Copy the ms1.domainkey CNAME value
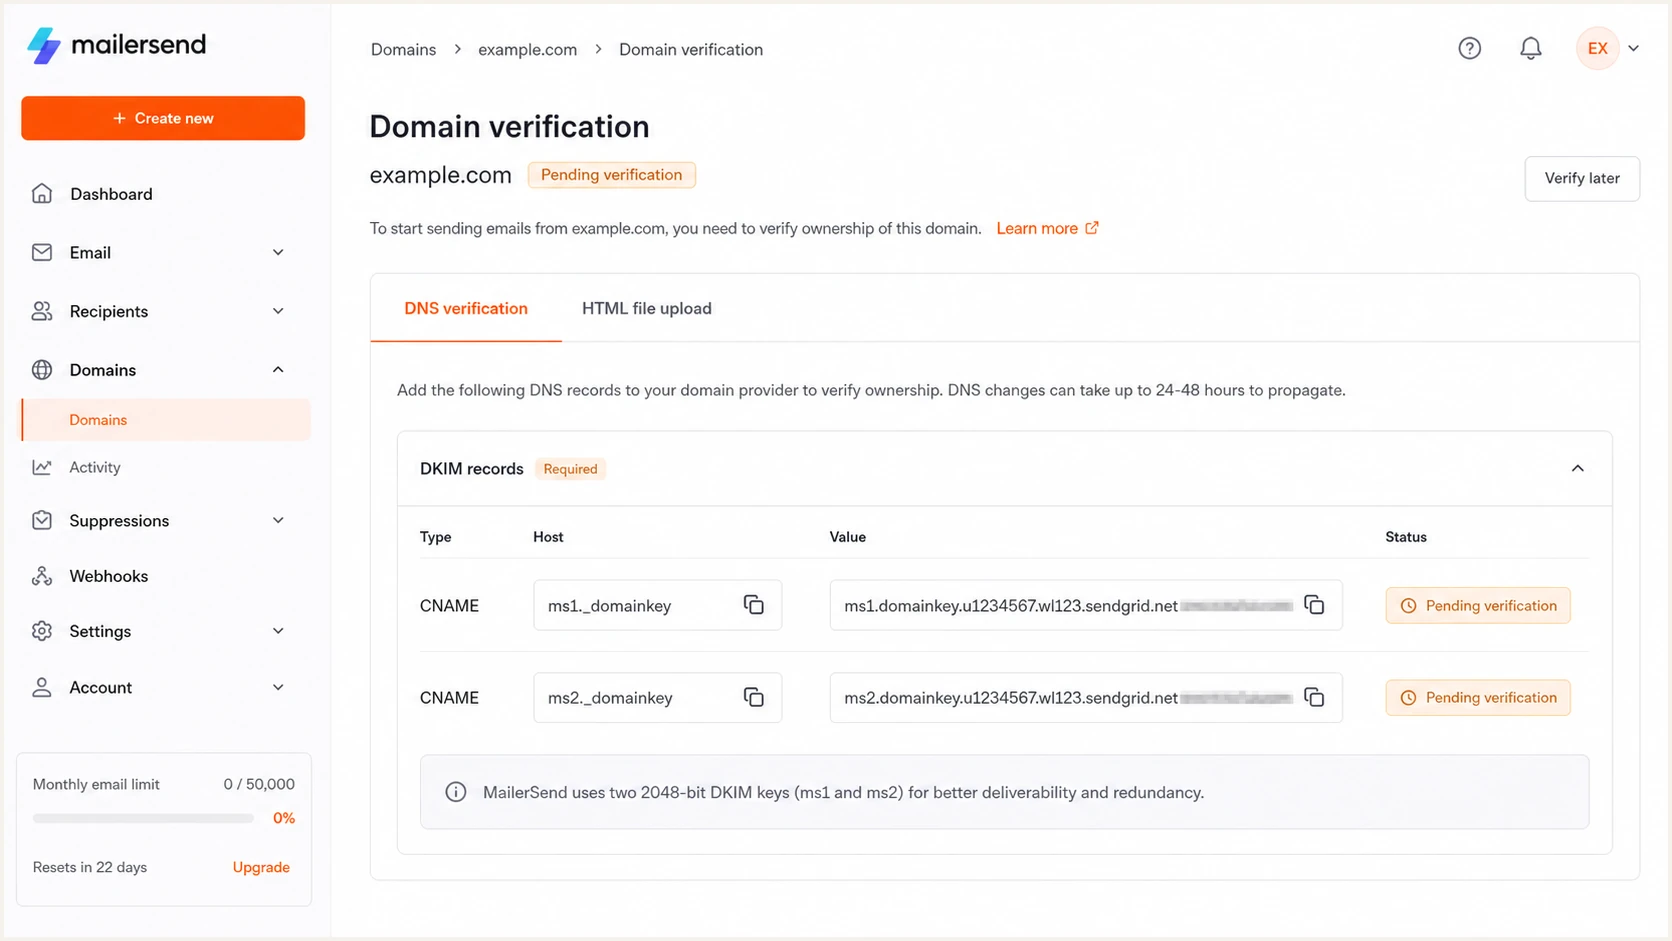This screenshot has width=1672, height=941. pos(1314,605)
